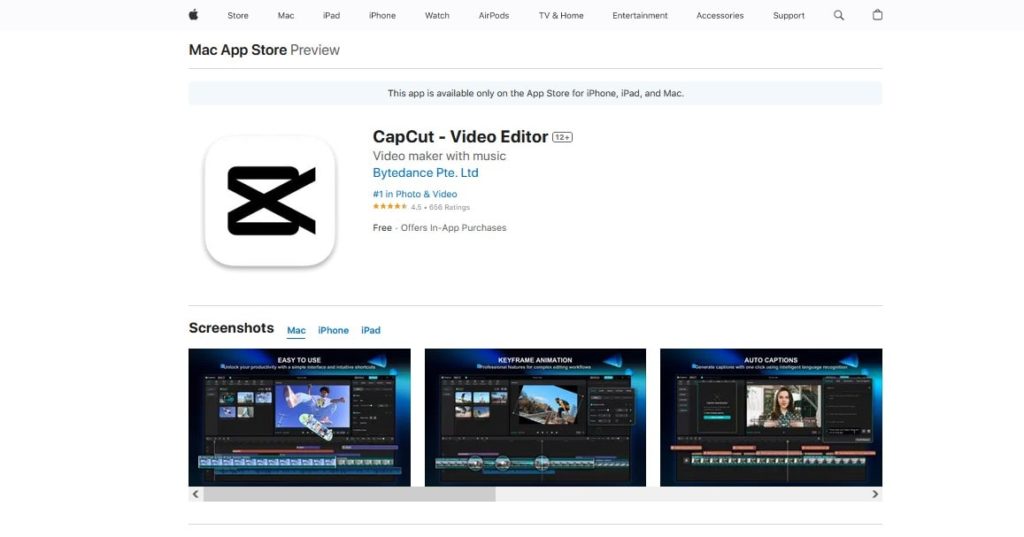
Task: Open the Mac menu item
Action: (x=285, y=16)
